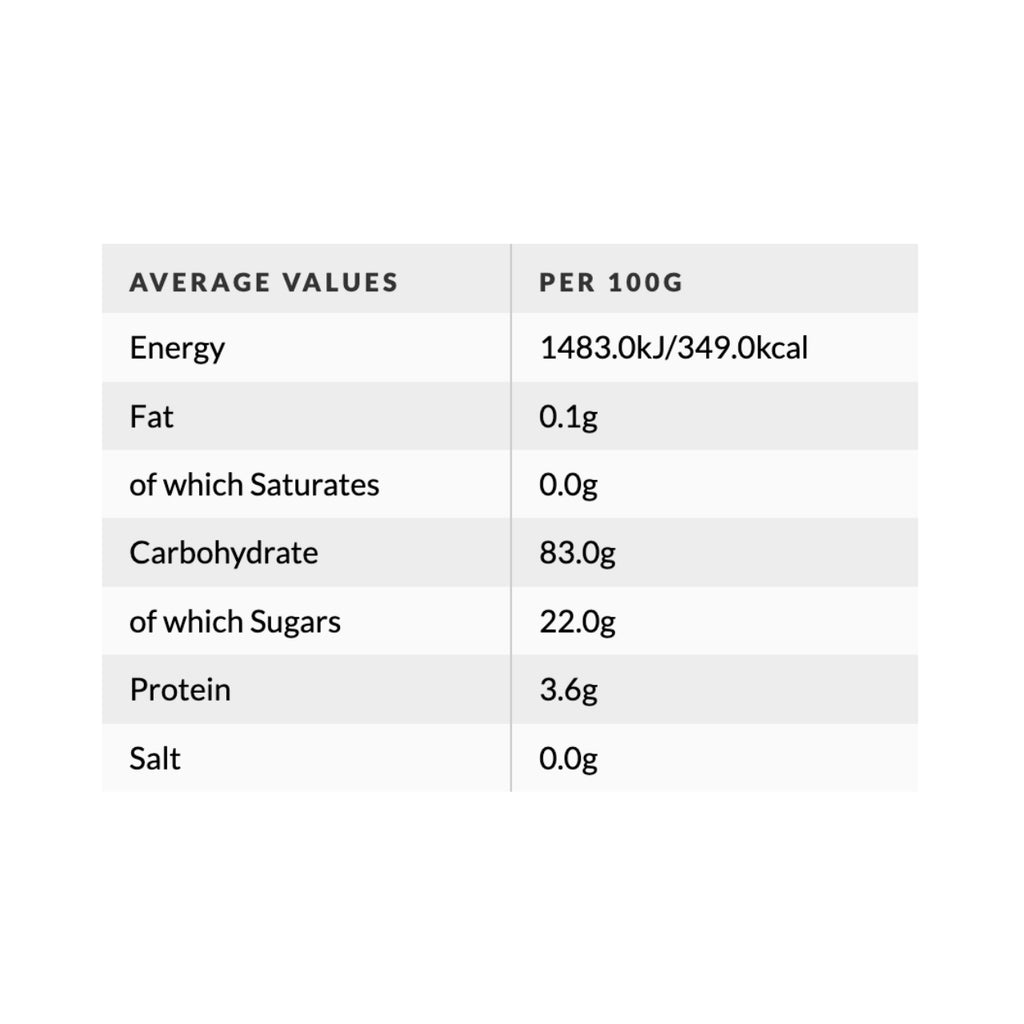Click the word PER in the header
1024x1024 pixels.
pos(565,283)
